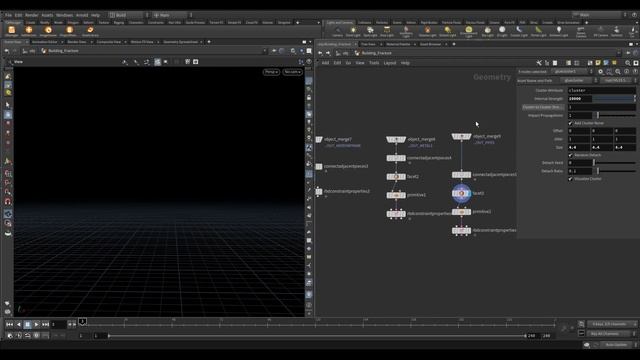Click the Internal Strength value field
640x360 pixels.
point(580,99)
